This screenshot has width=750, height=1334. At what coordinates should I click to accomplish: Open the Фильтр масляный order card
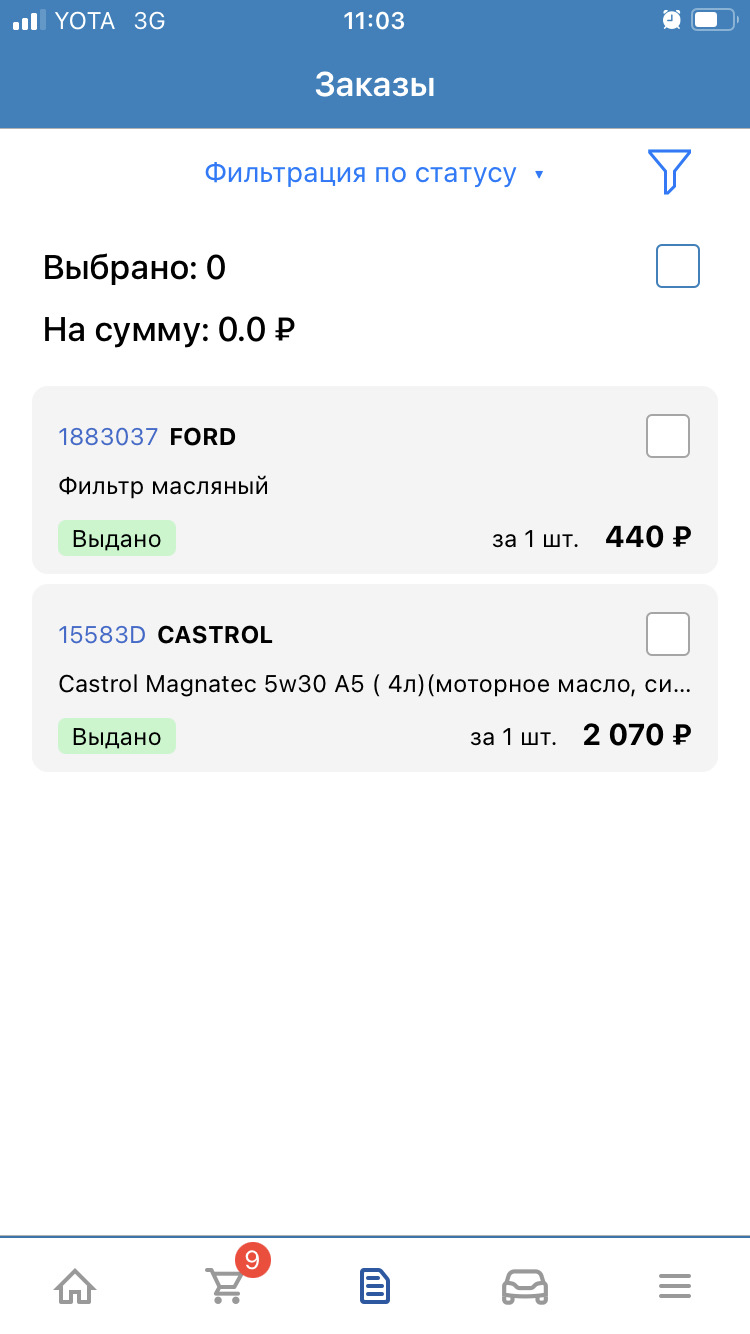point(163,487)
